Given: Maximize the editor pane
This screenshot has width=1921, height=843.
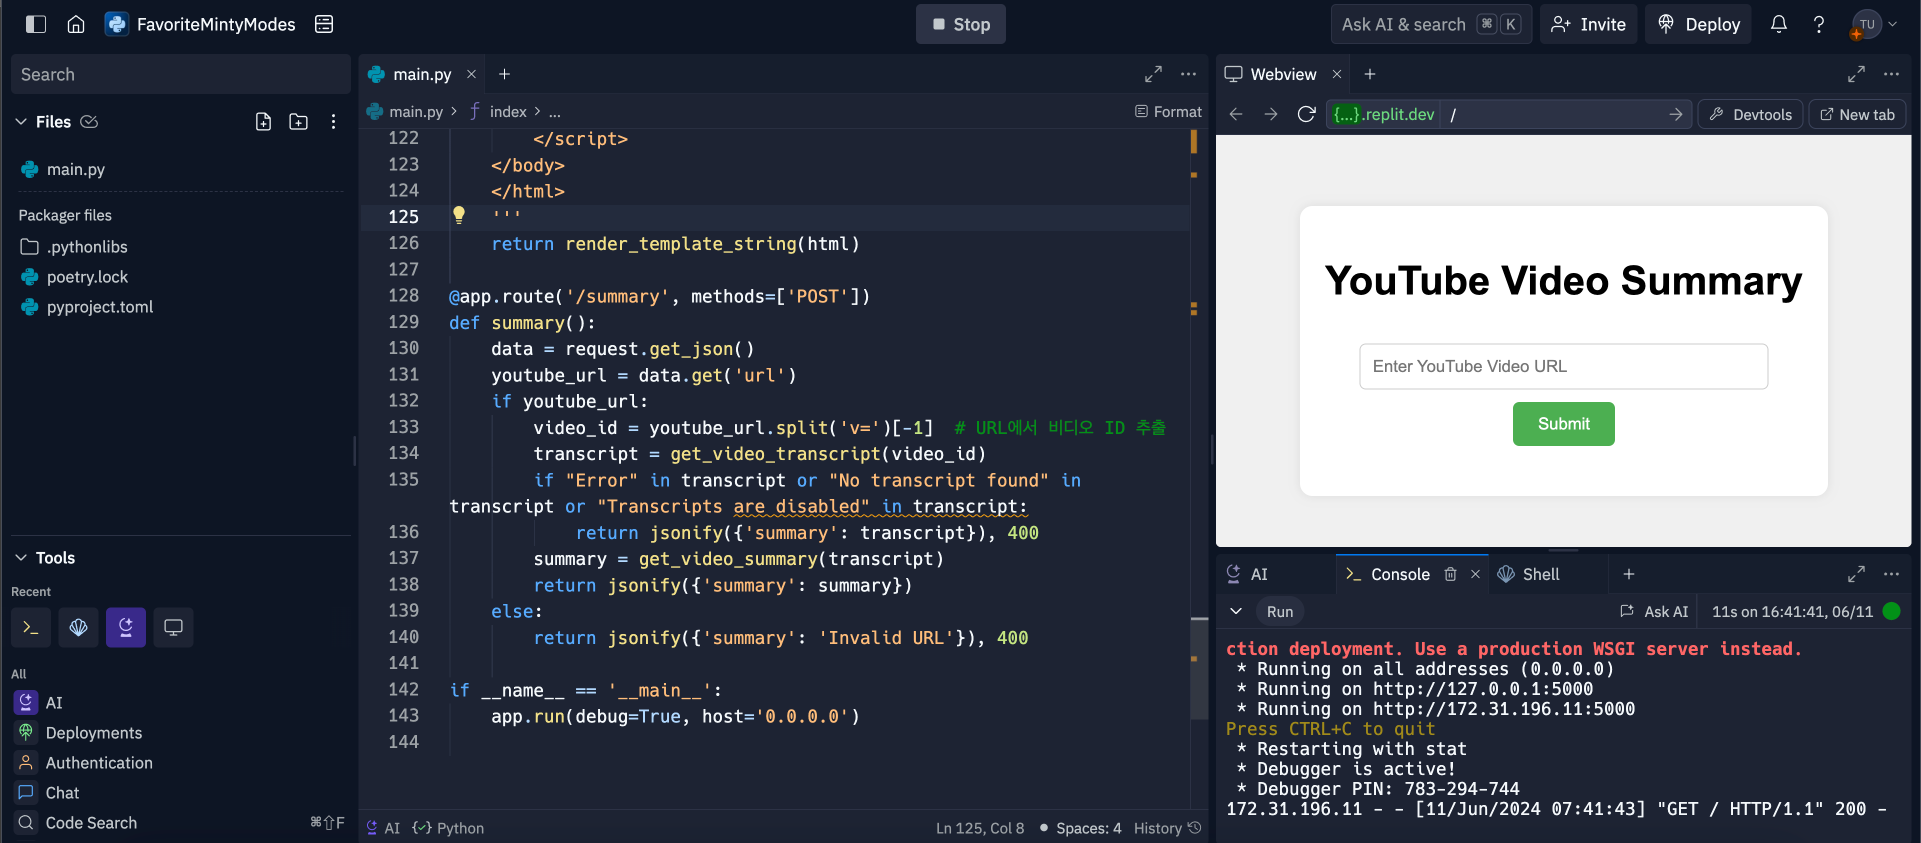Looking at the screenshot, I should click(x=1153, y=74).
